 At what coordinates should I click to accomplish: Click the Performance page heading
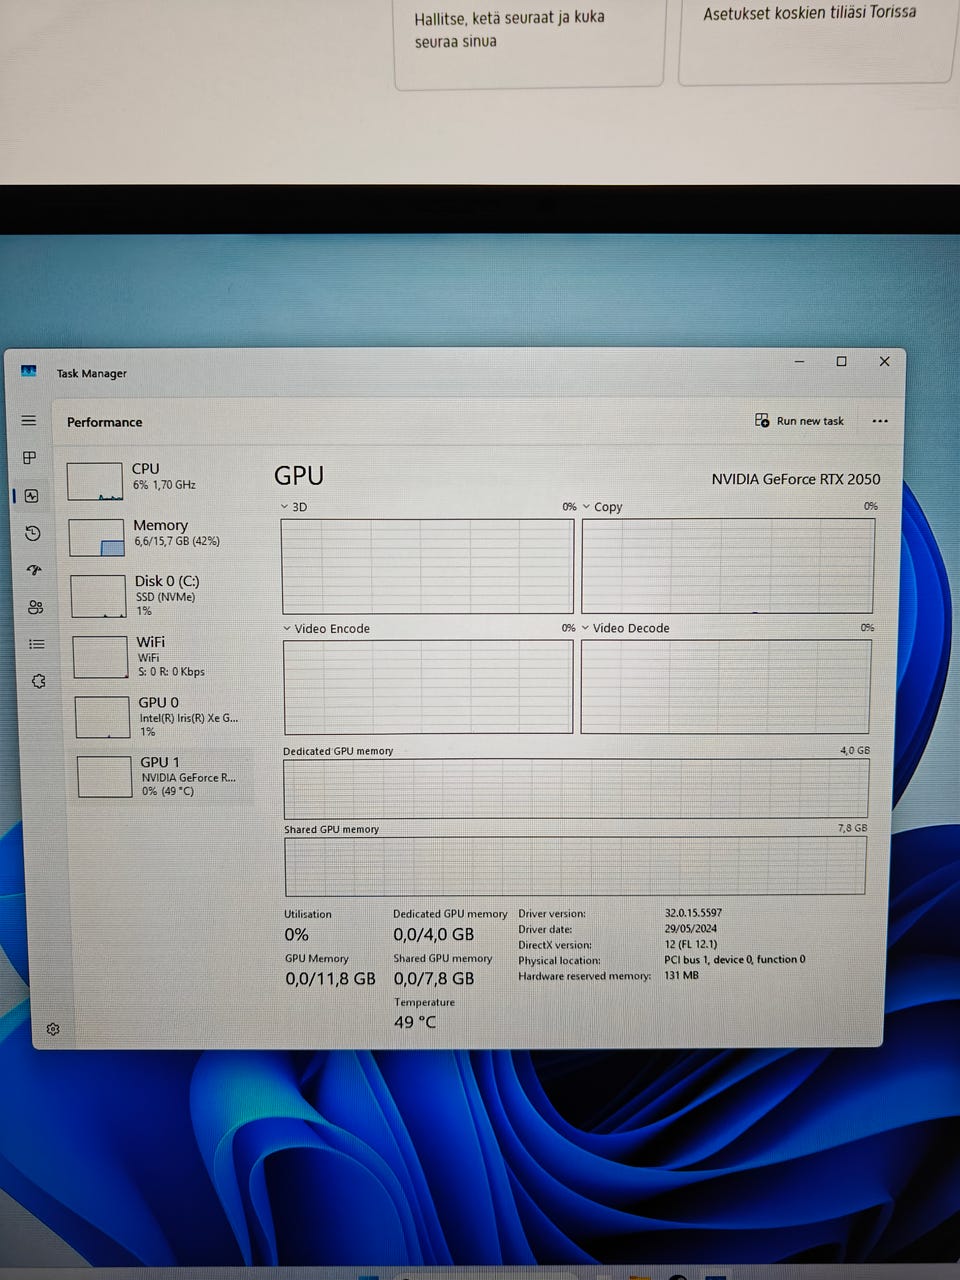[x=104, y=422]
